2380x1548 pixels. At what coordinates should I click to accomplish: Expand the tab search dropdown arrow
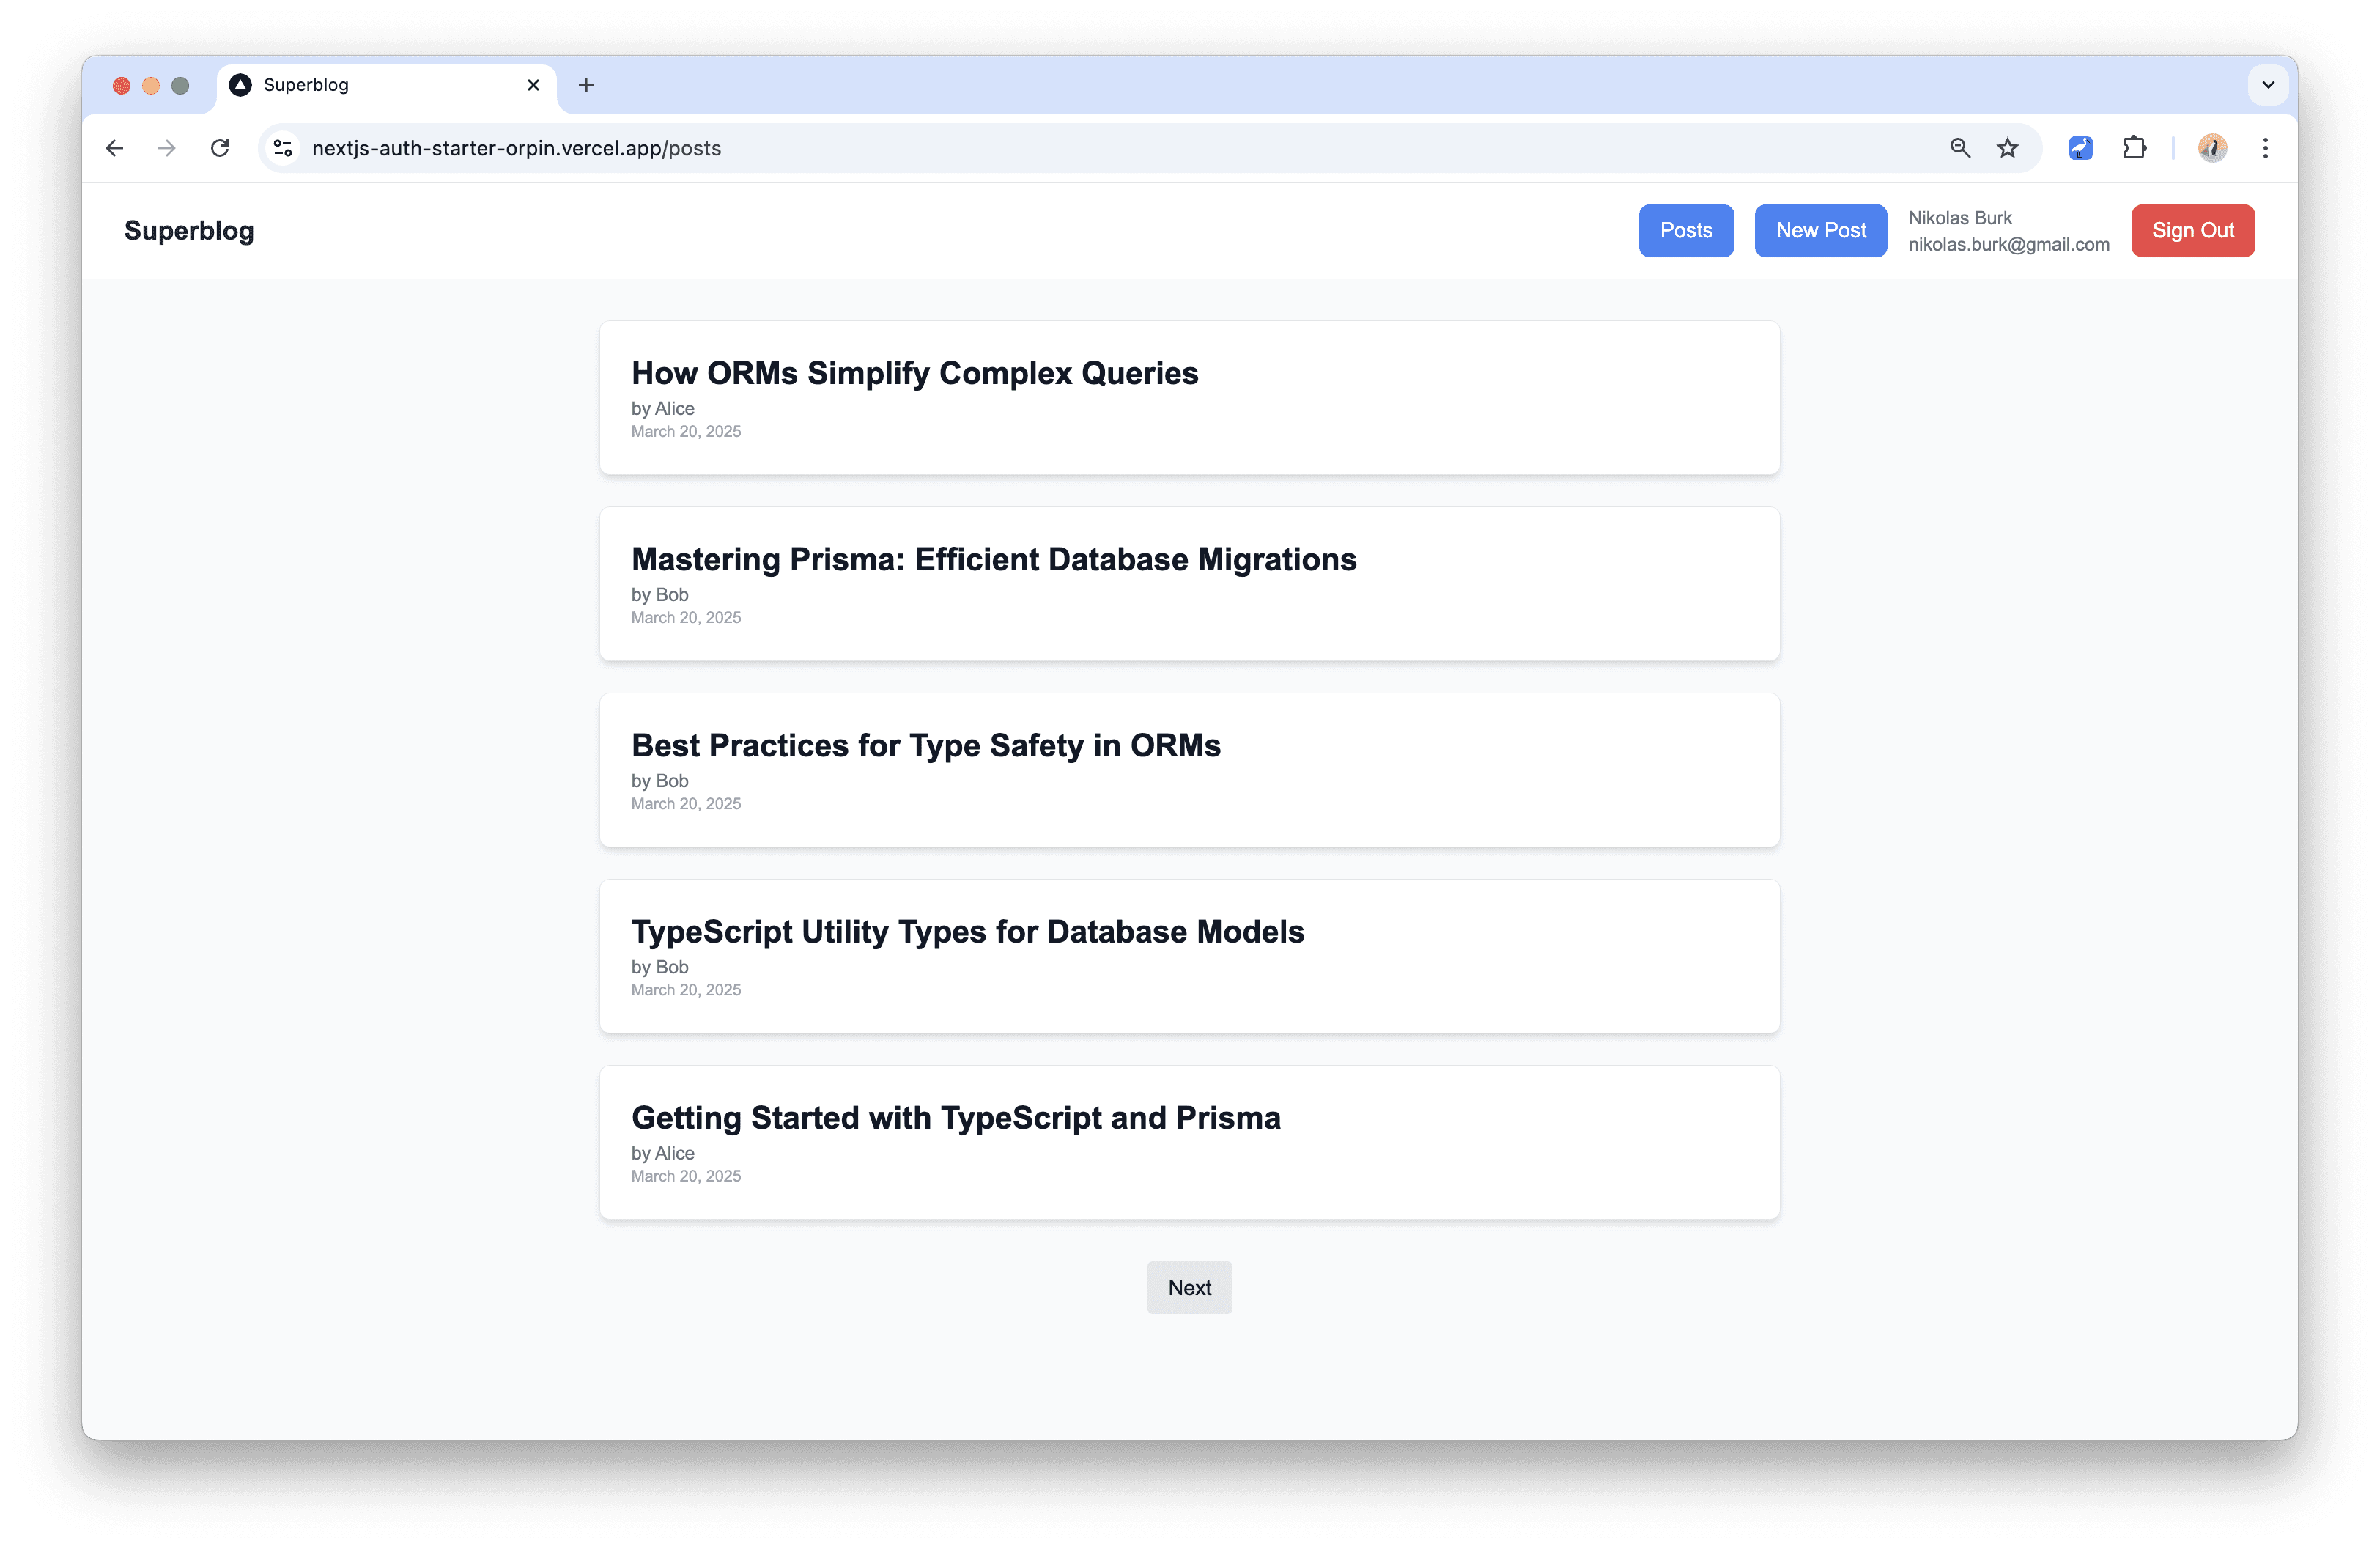(x=2268, y=85)
